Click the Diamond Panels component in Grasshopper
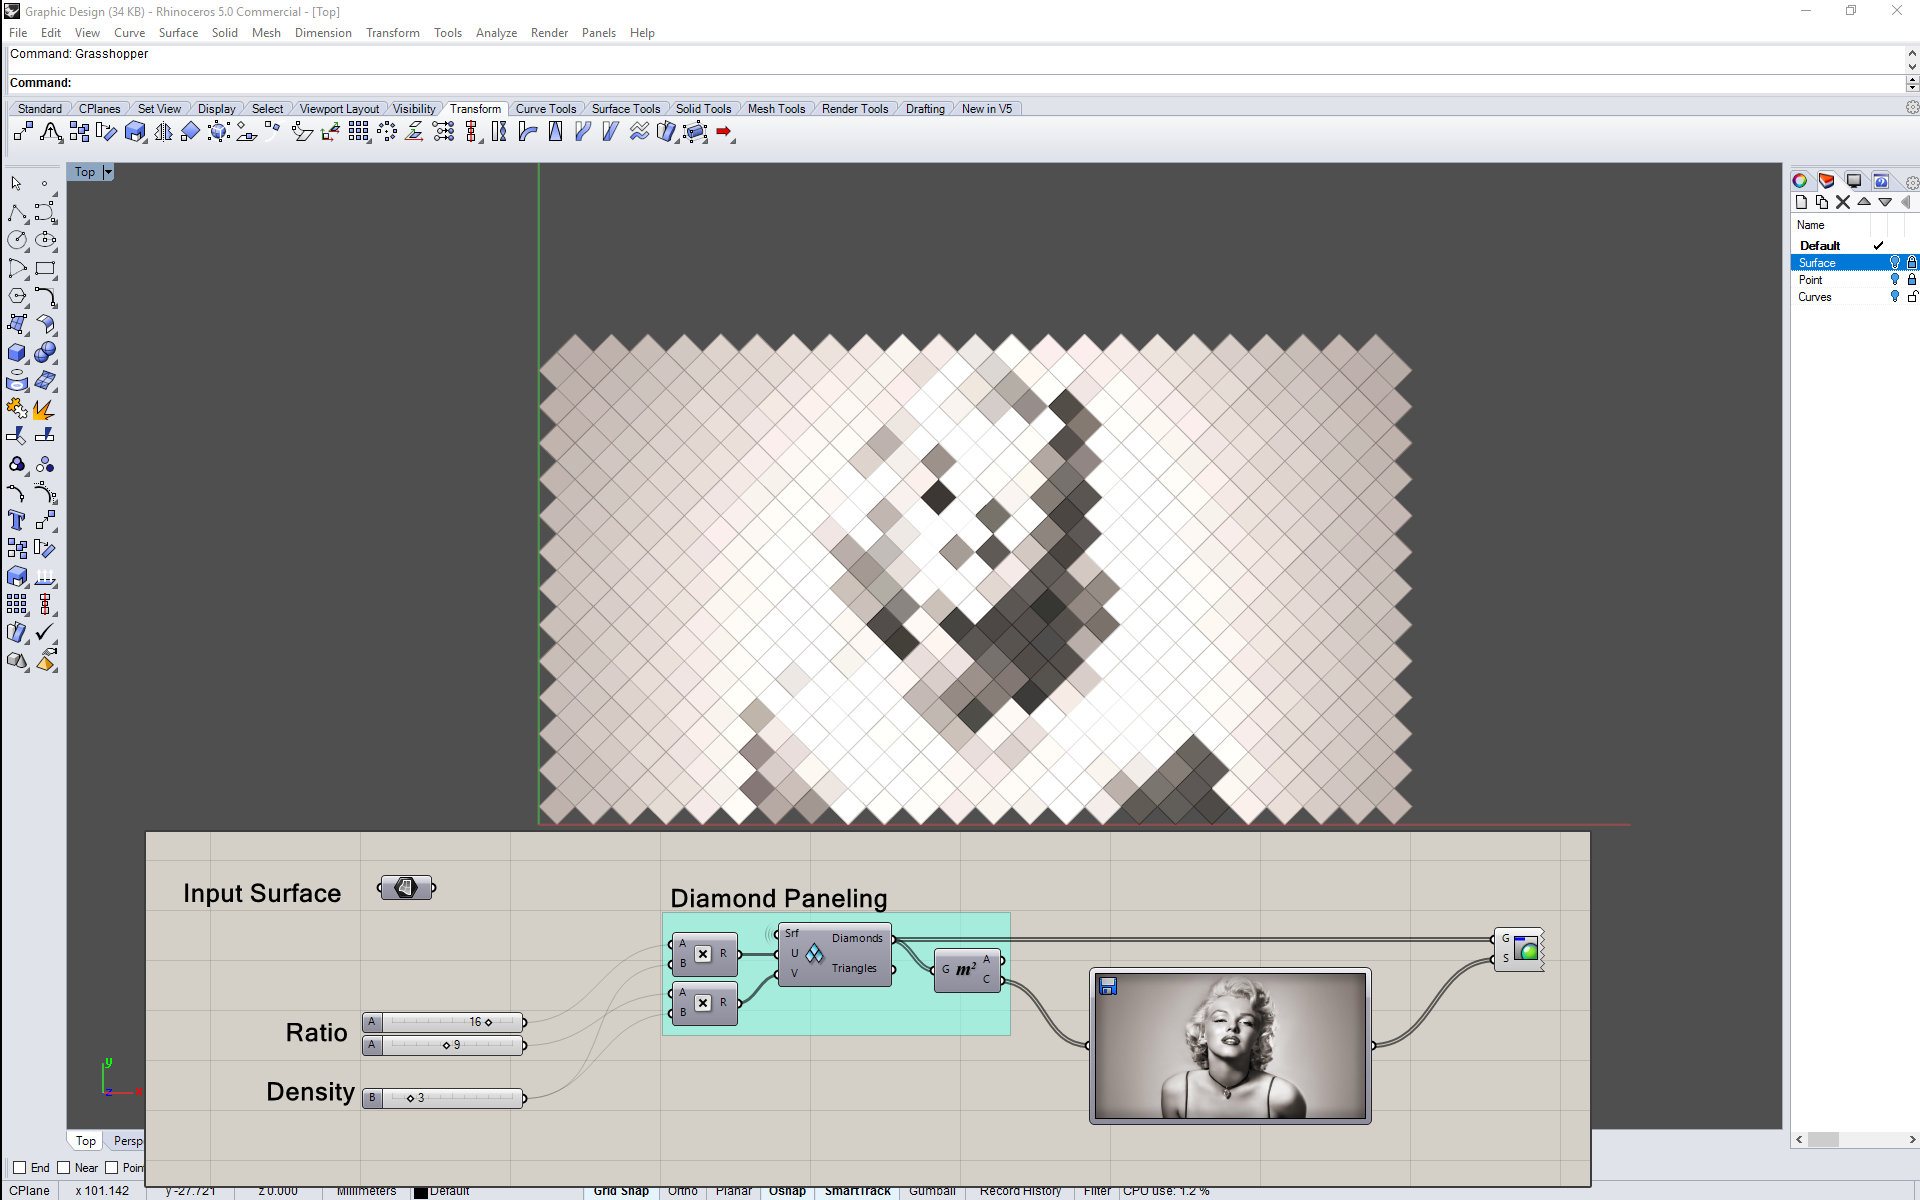 pos(834,954)
